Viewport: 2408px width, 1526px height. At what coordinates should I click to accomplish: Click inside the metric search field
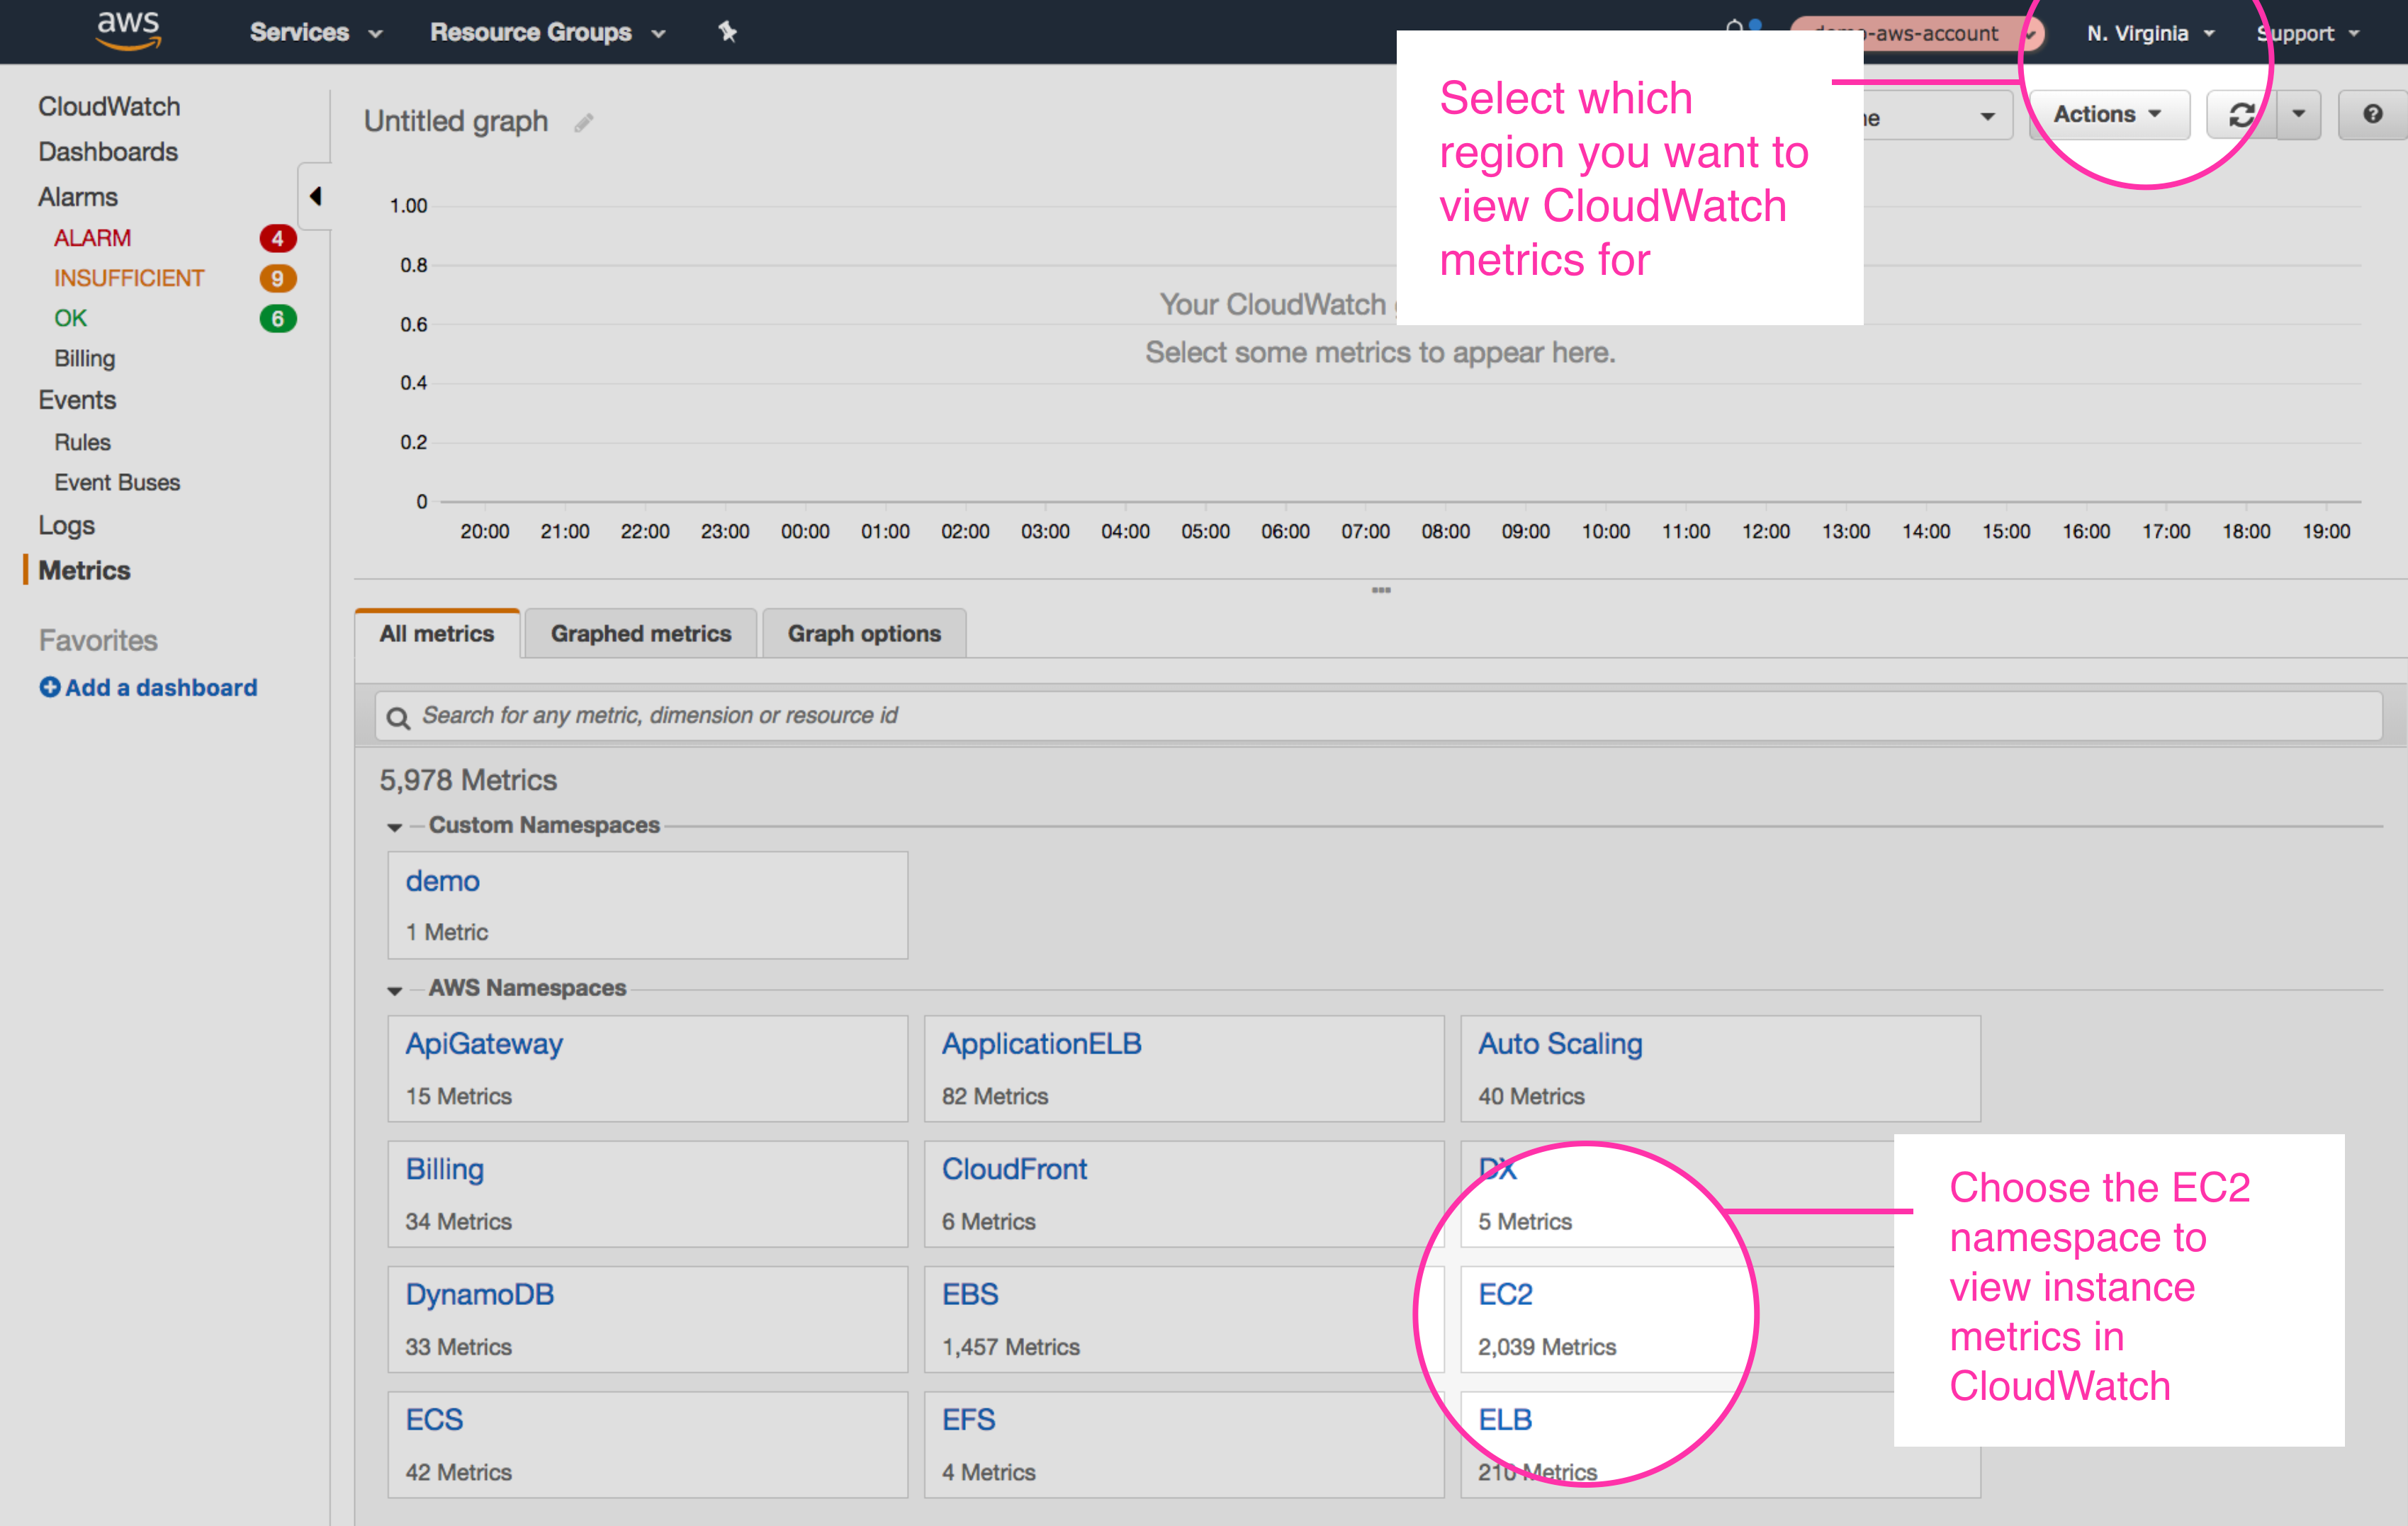pos(900,715)
